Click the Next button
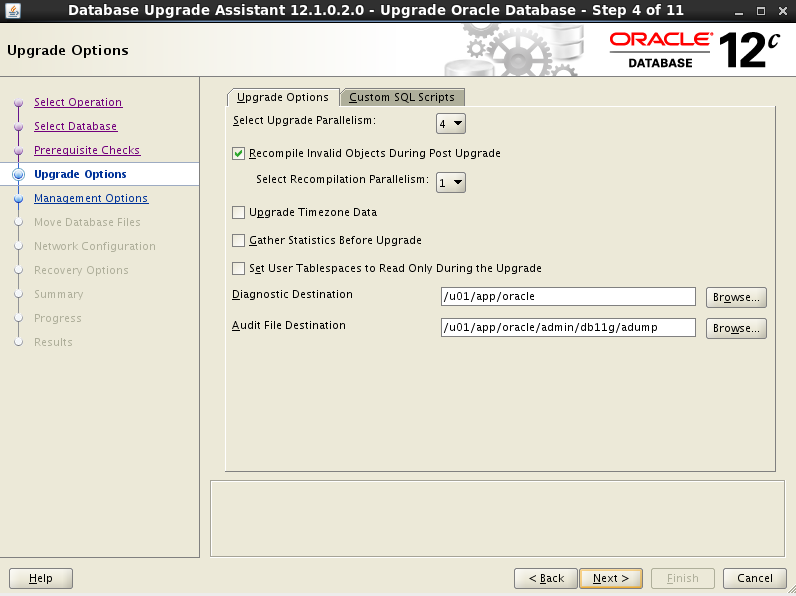Viewport: 796px width, 596px height. [611, 578]
